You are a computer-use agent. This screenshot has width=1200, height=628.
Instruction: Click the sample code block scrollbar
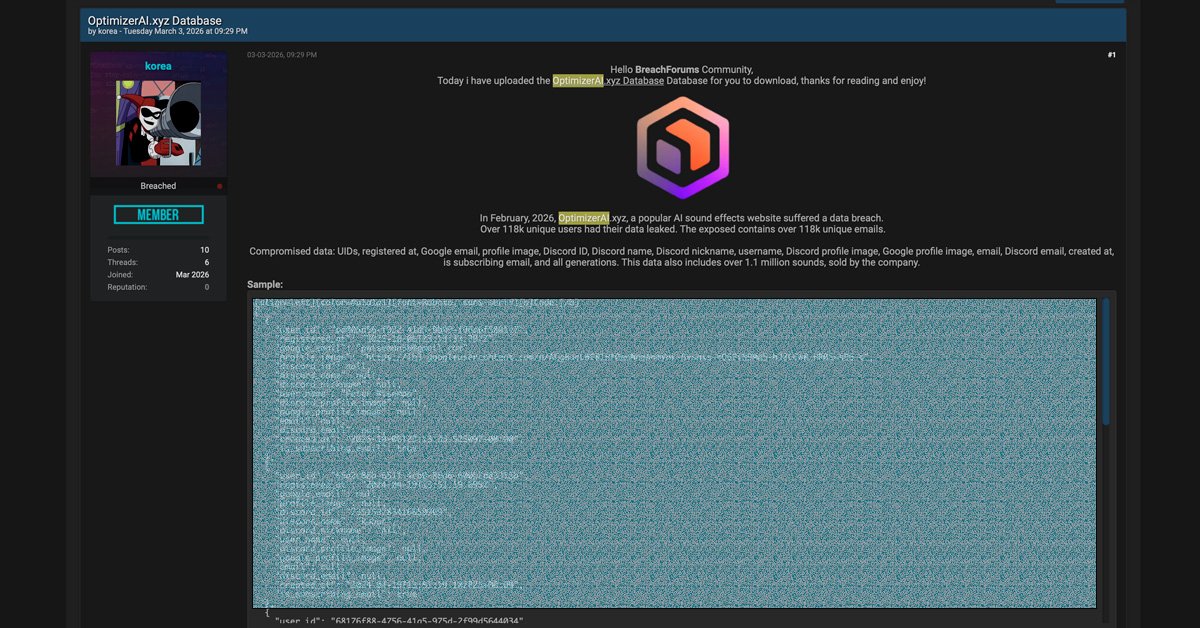(1105, 360)
